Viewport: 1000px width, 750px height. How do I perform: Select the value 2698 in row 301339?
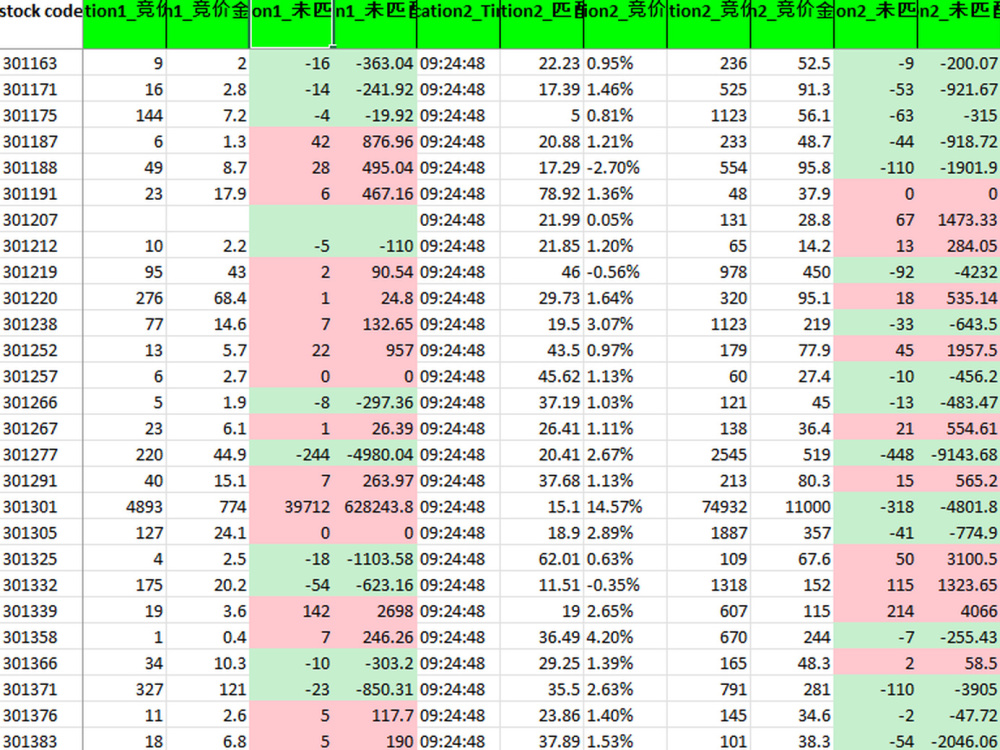tap(375, 612)
